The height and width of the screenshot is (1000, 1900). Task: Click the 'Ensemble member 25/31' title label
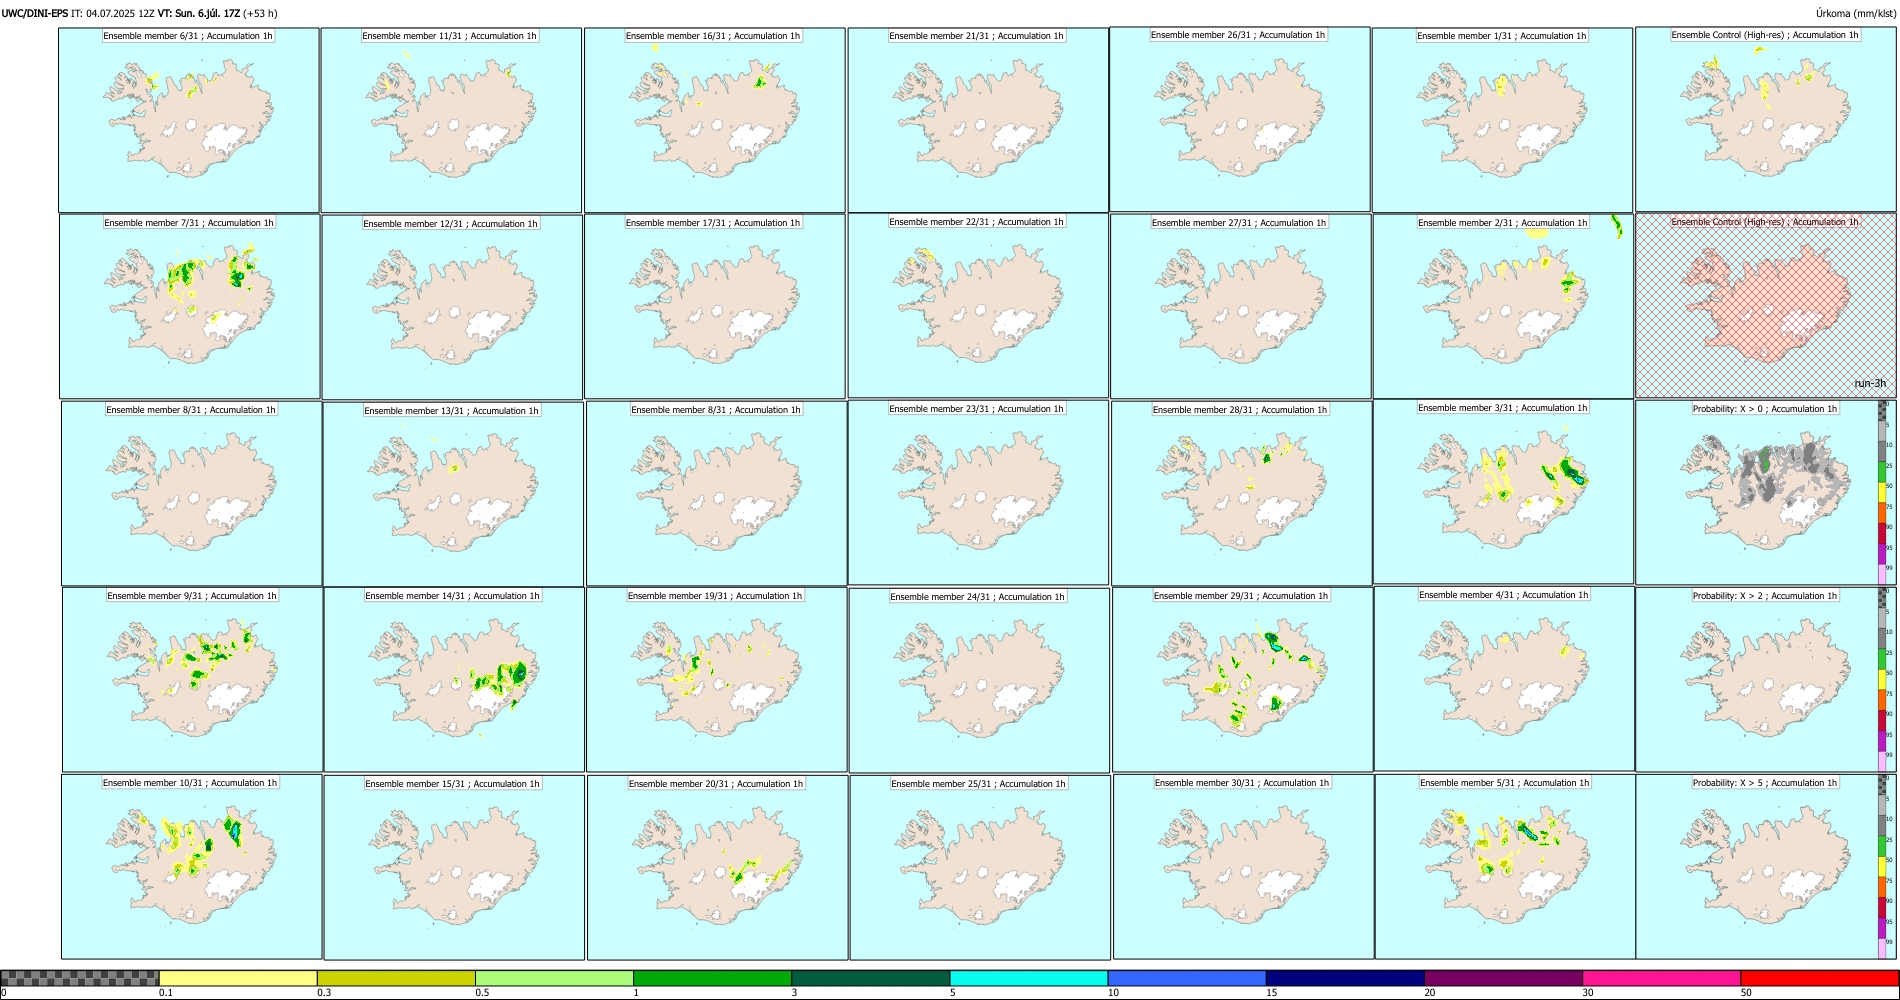coord(978,784)
